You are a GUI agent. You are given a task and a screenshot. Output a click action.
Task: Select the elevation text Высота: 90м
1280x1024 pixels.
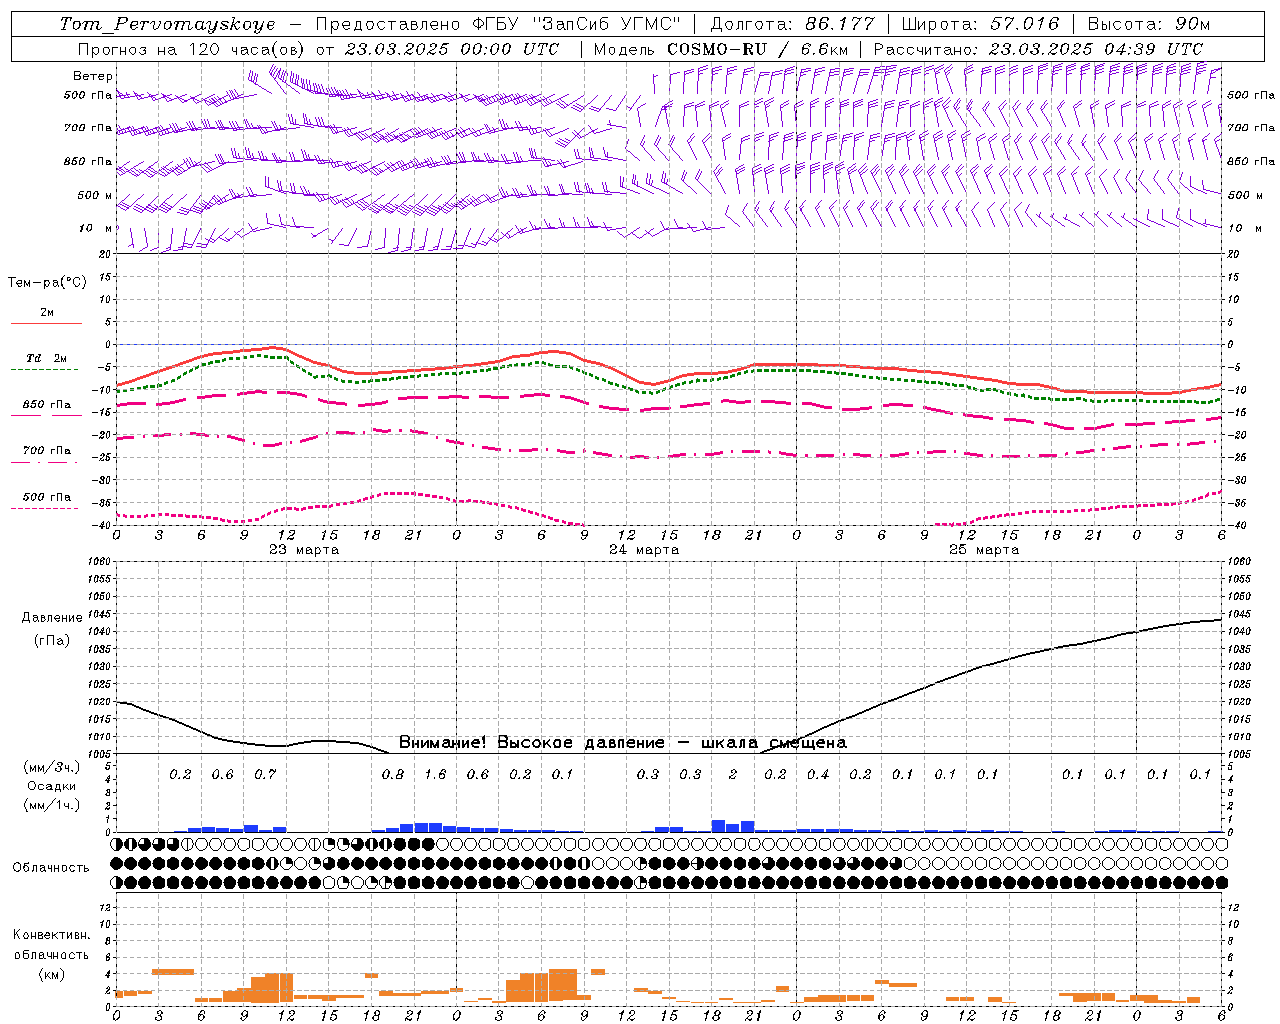click(1149, 24)
